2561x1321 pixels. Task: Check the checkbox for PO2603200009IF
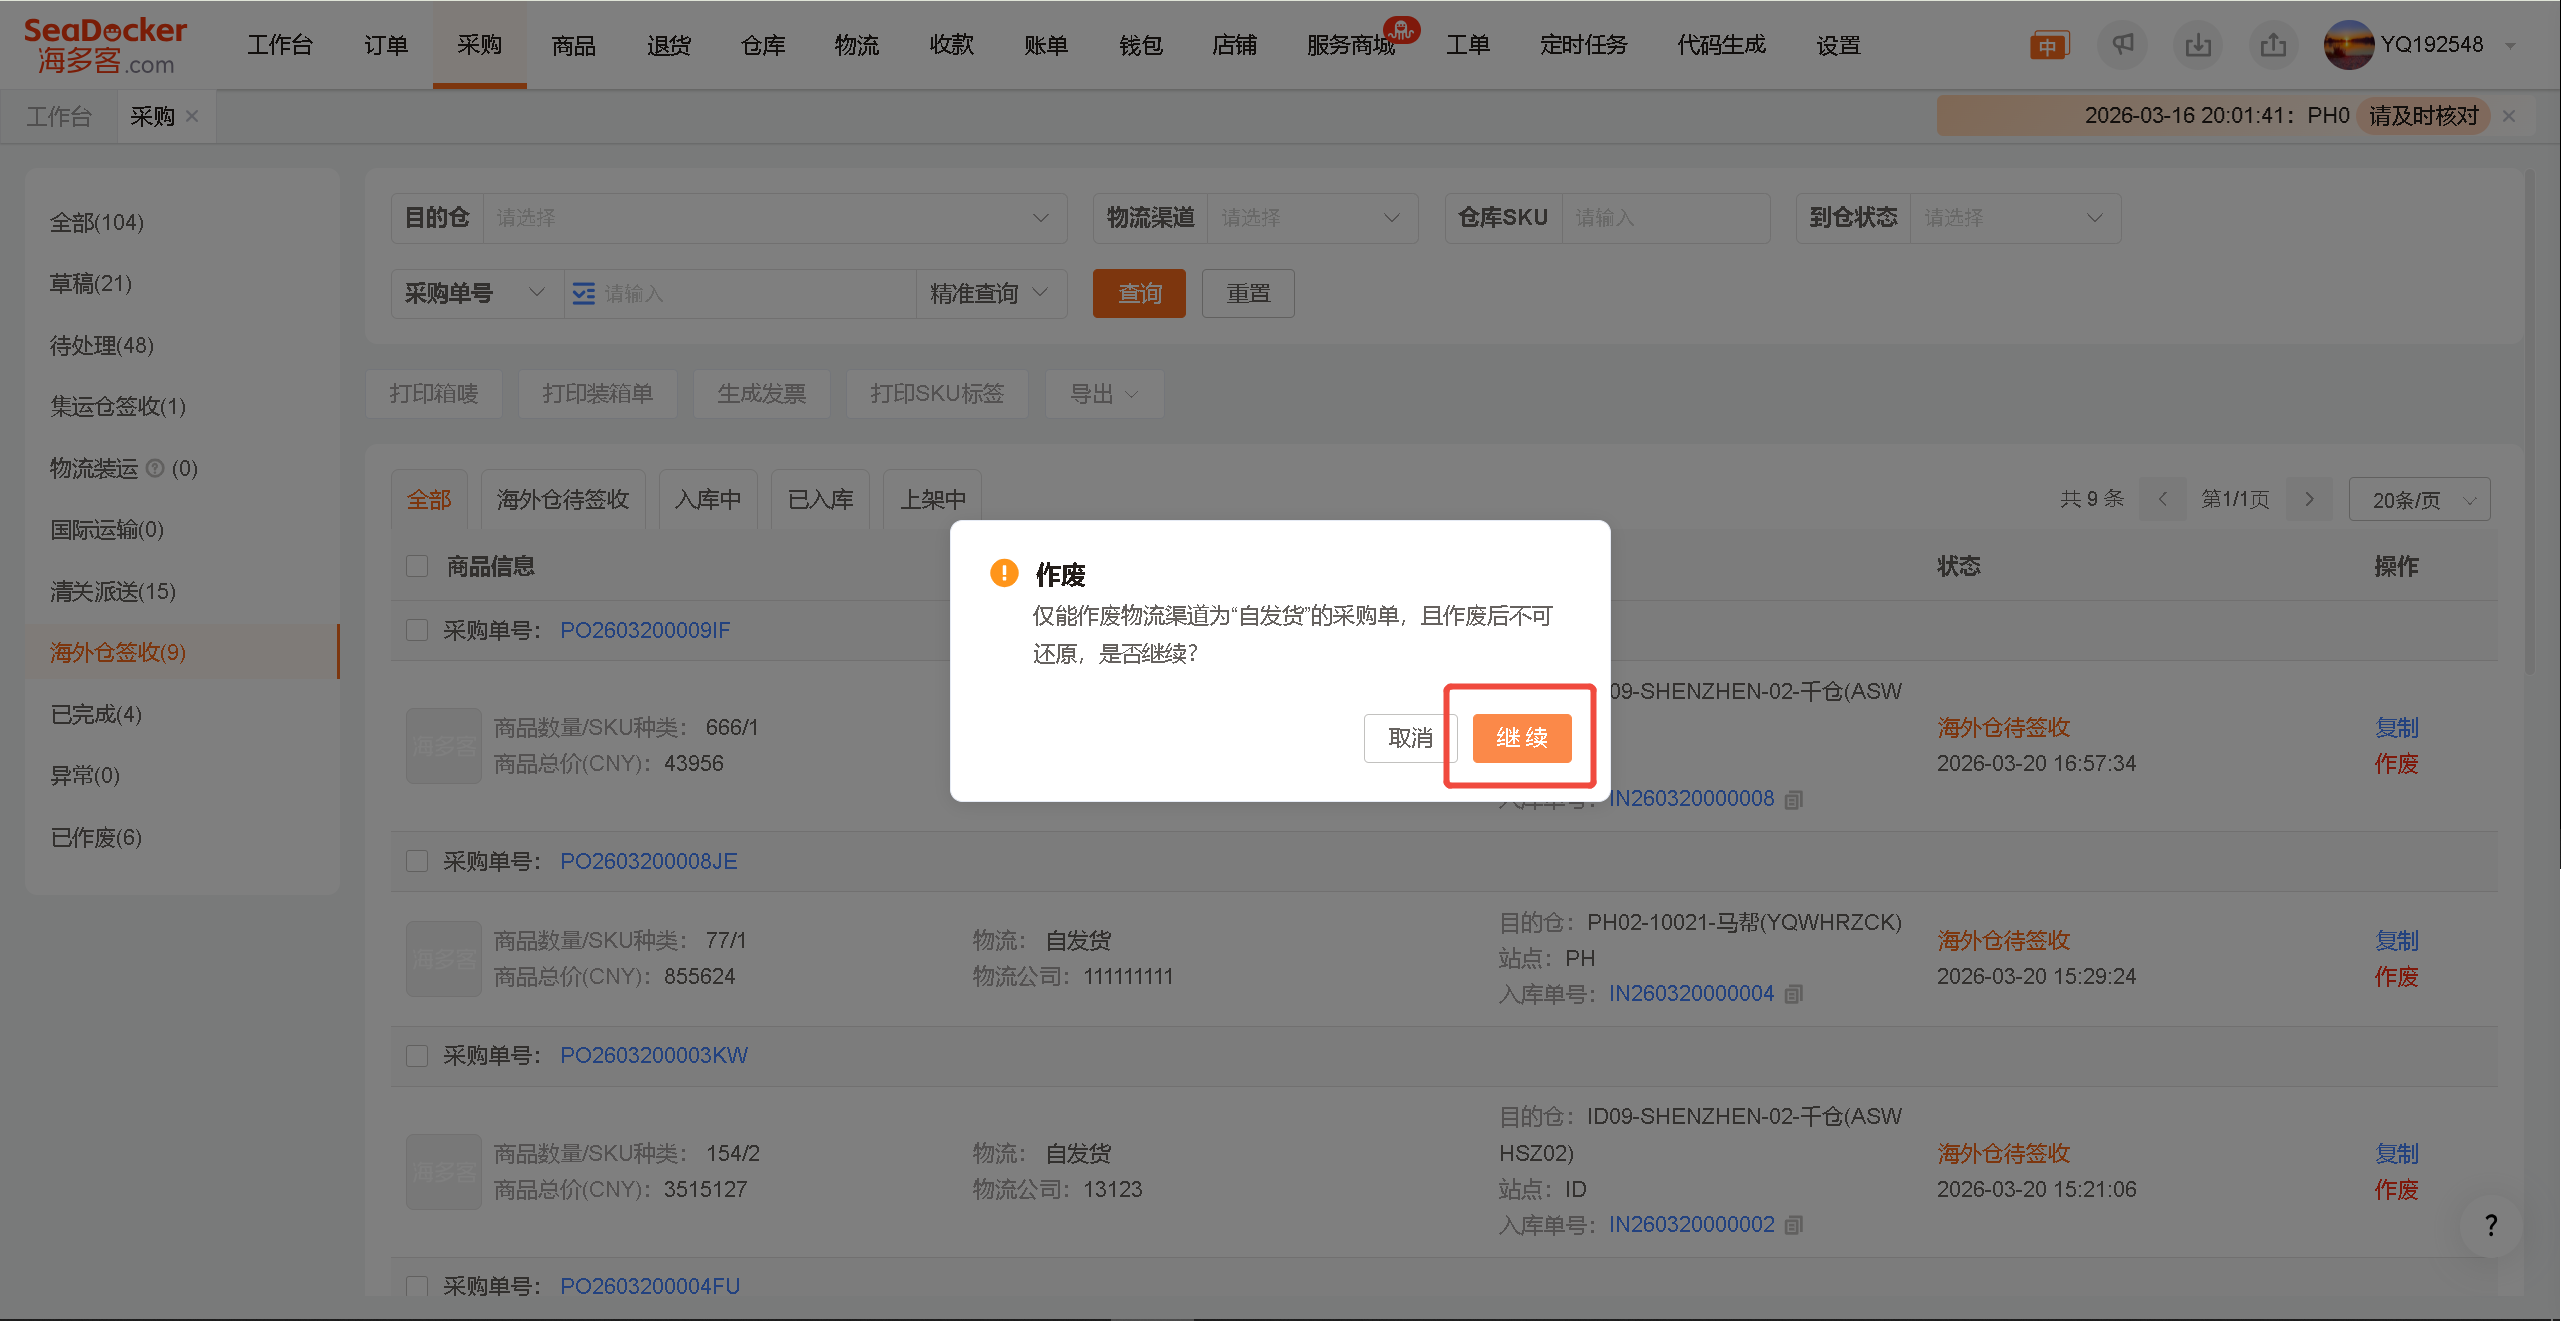(417, 630)
